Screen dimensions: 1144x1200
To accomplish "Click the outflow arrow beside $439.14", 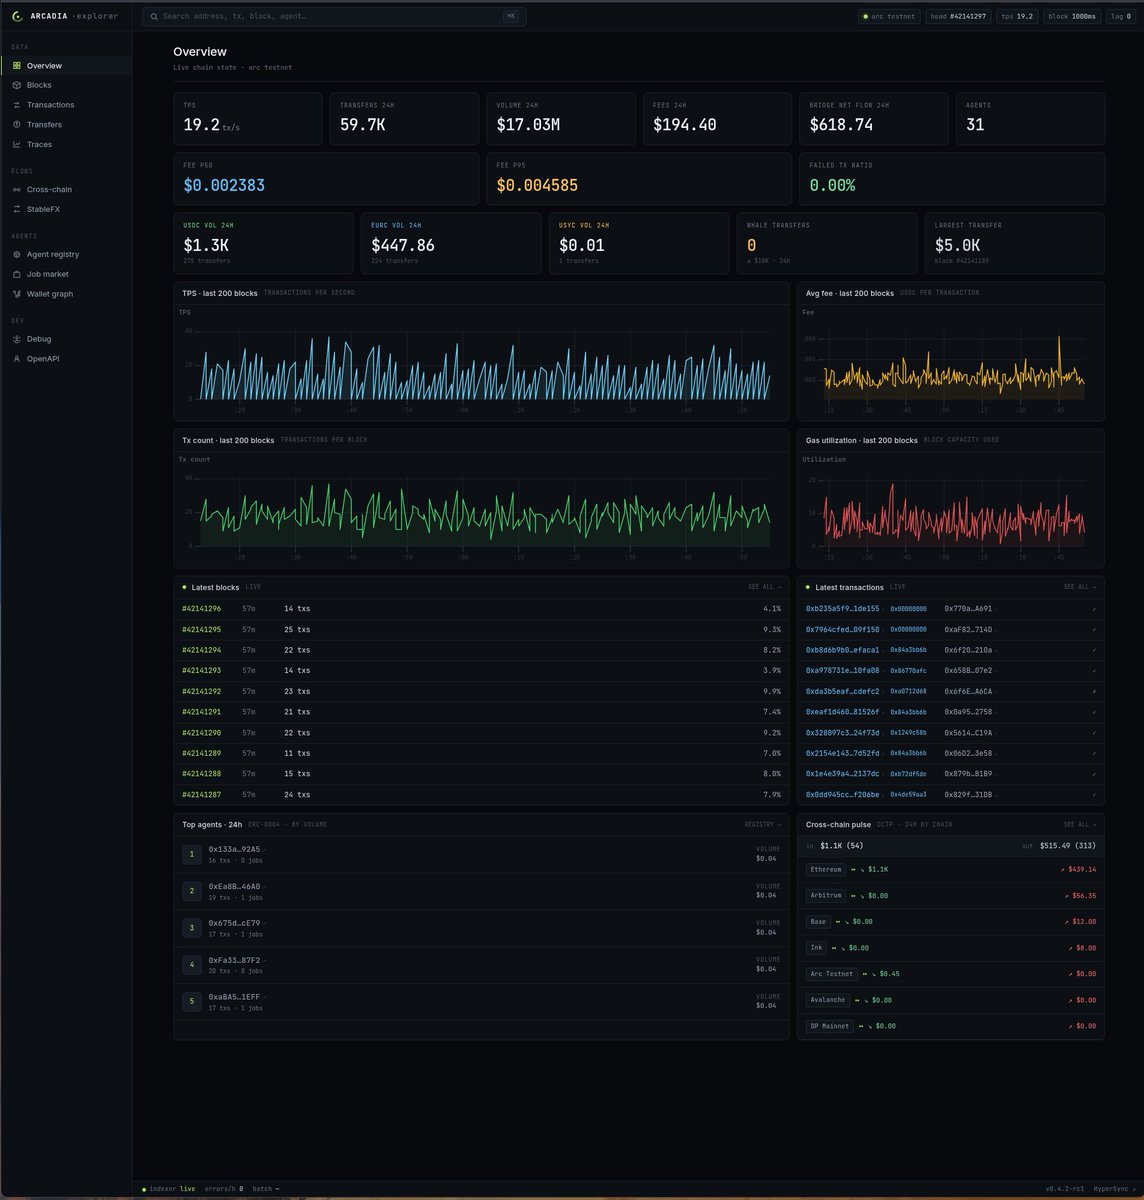I will tap(1062, 870).
